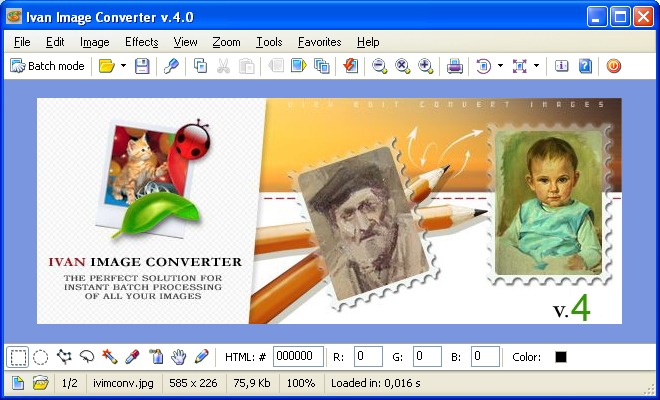Select the hand pan tool

coord(178,357)
